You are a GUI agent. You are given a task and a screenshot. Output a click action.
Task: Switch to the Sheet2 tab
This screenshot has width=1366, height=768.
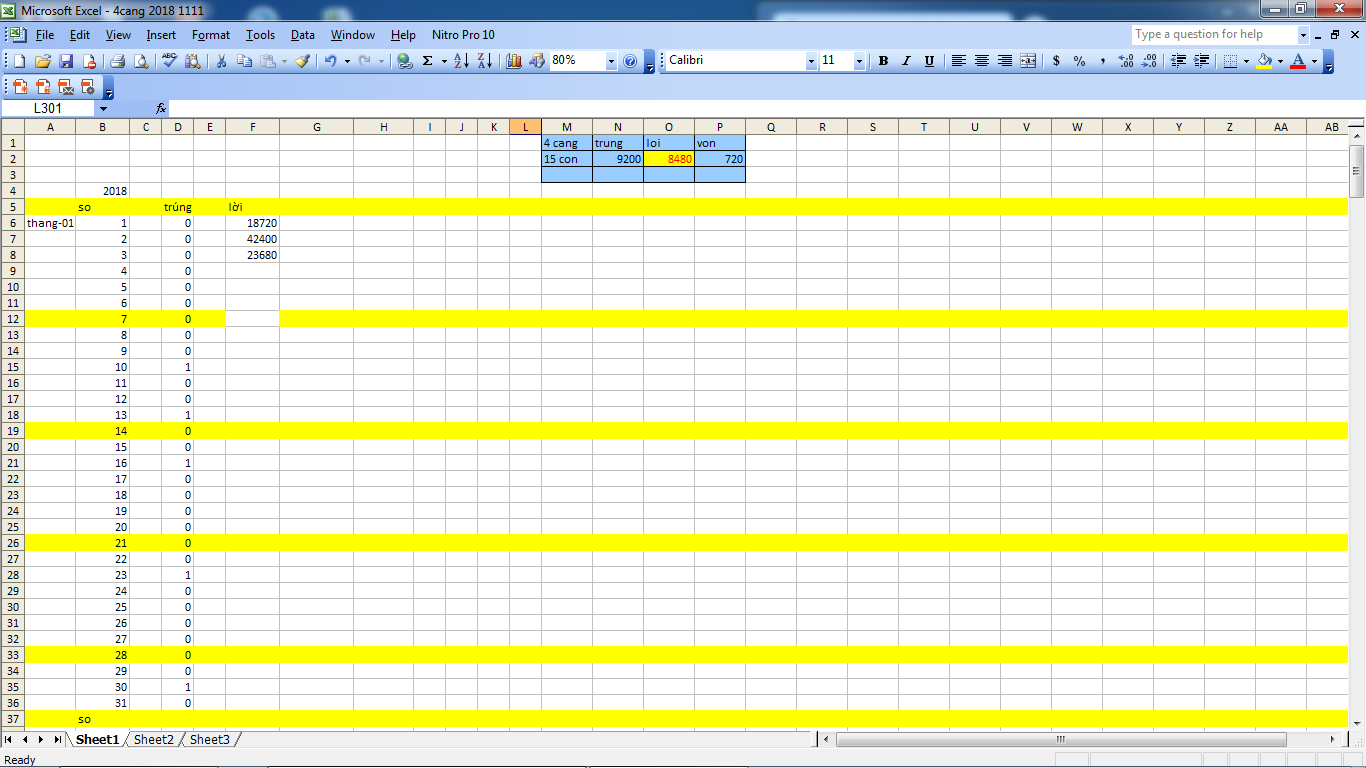pos(154,740)
